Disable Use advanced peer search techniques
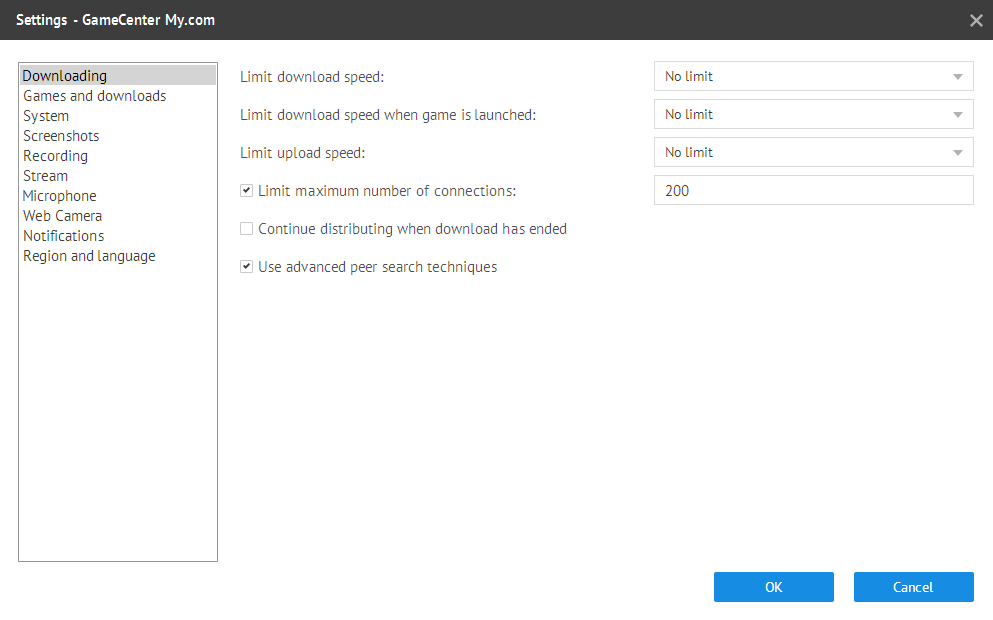 click(x=246, y=266)
